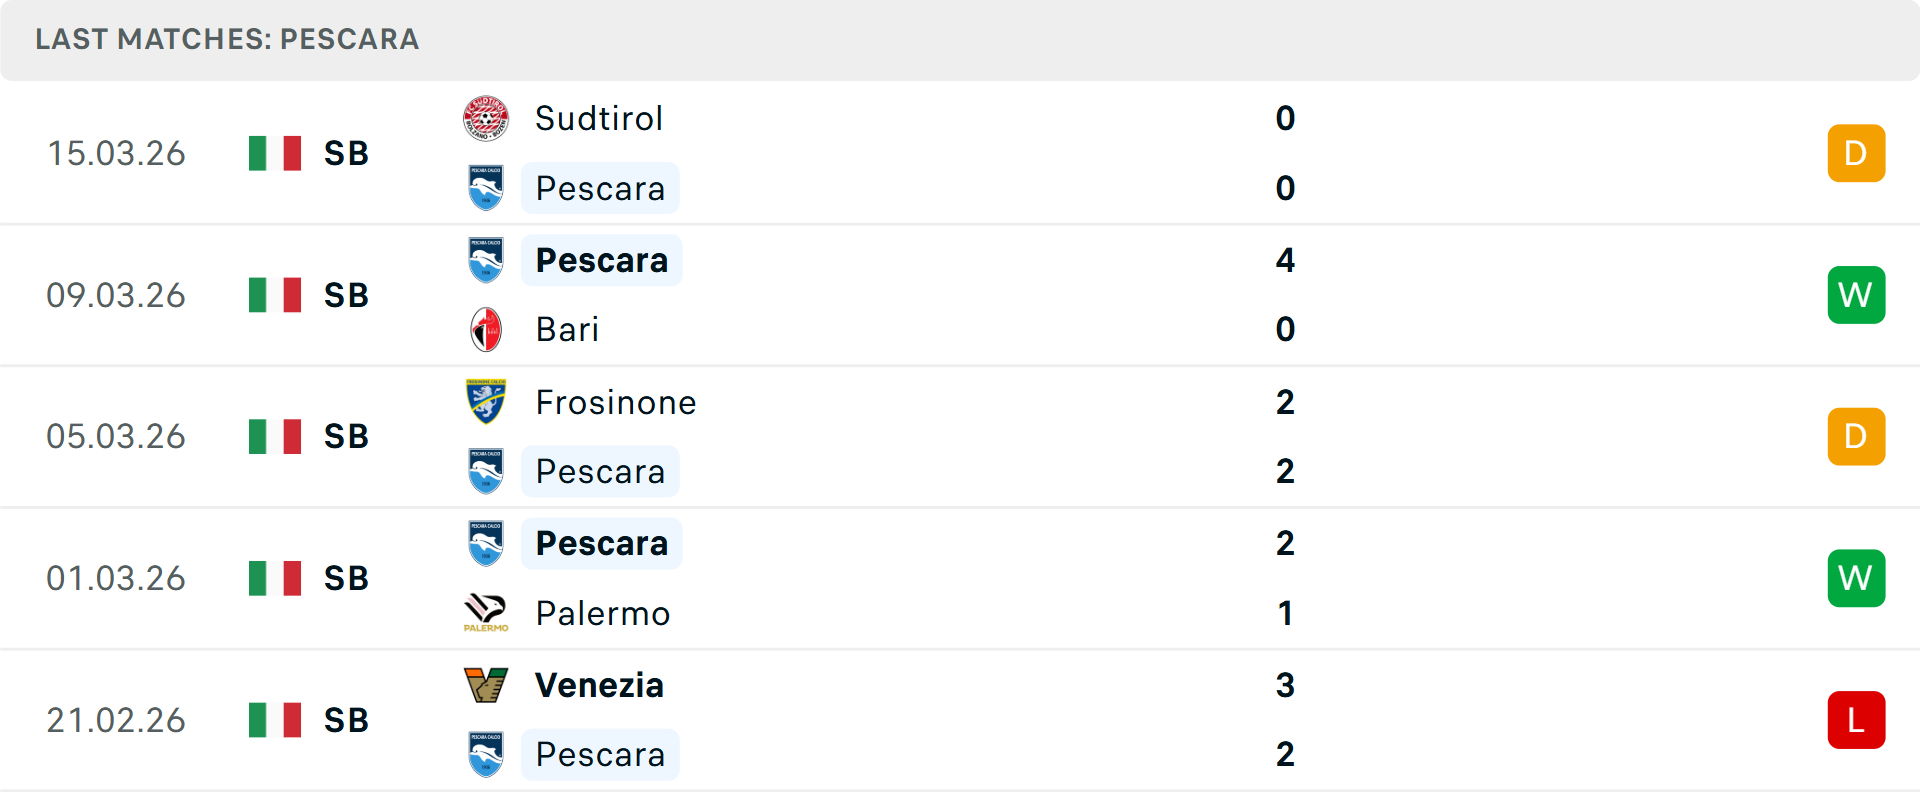Click the red L badge on the Venezia loss
The image size is (1920, 792).
click(x=1856, y=719)
